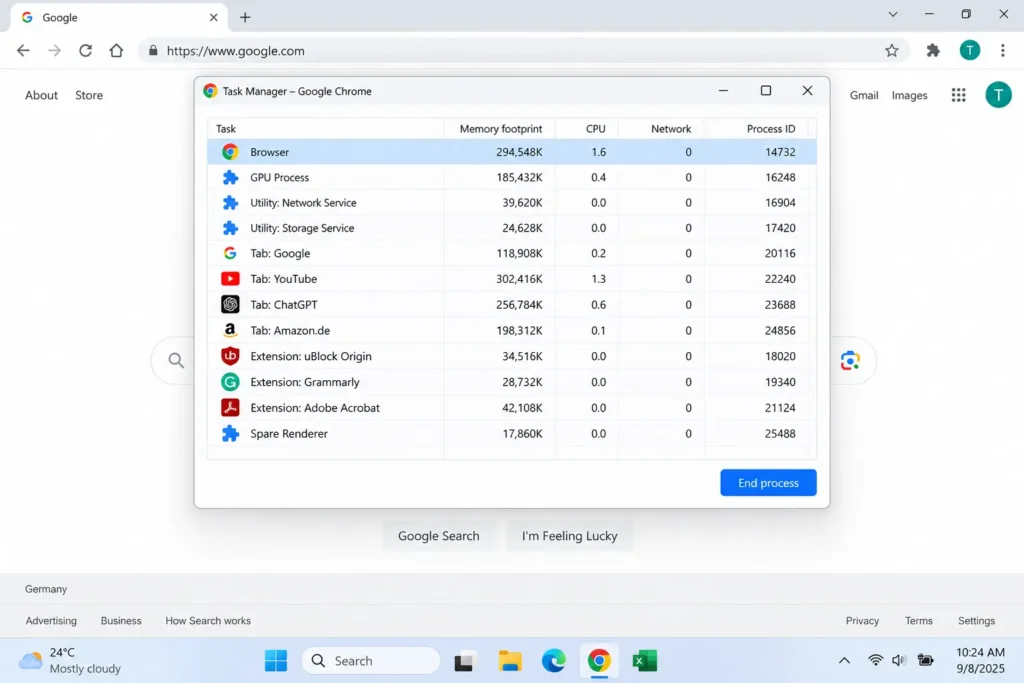Open the About link
1024x683 pixels.
(x=41, y=95)
